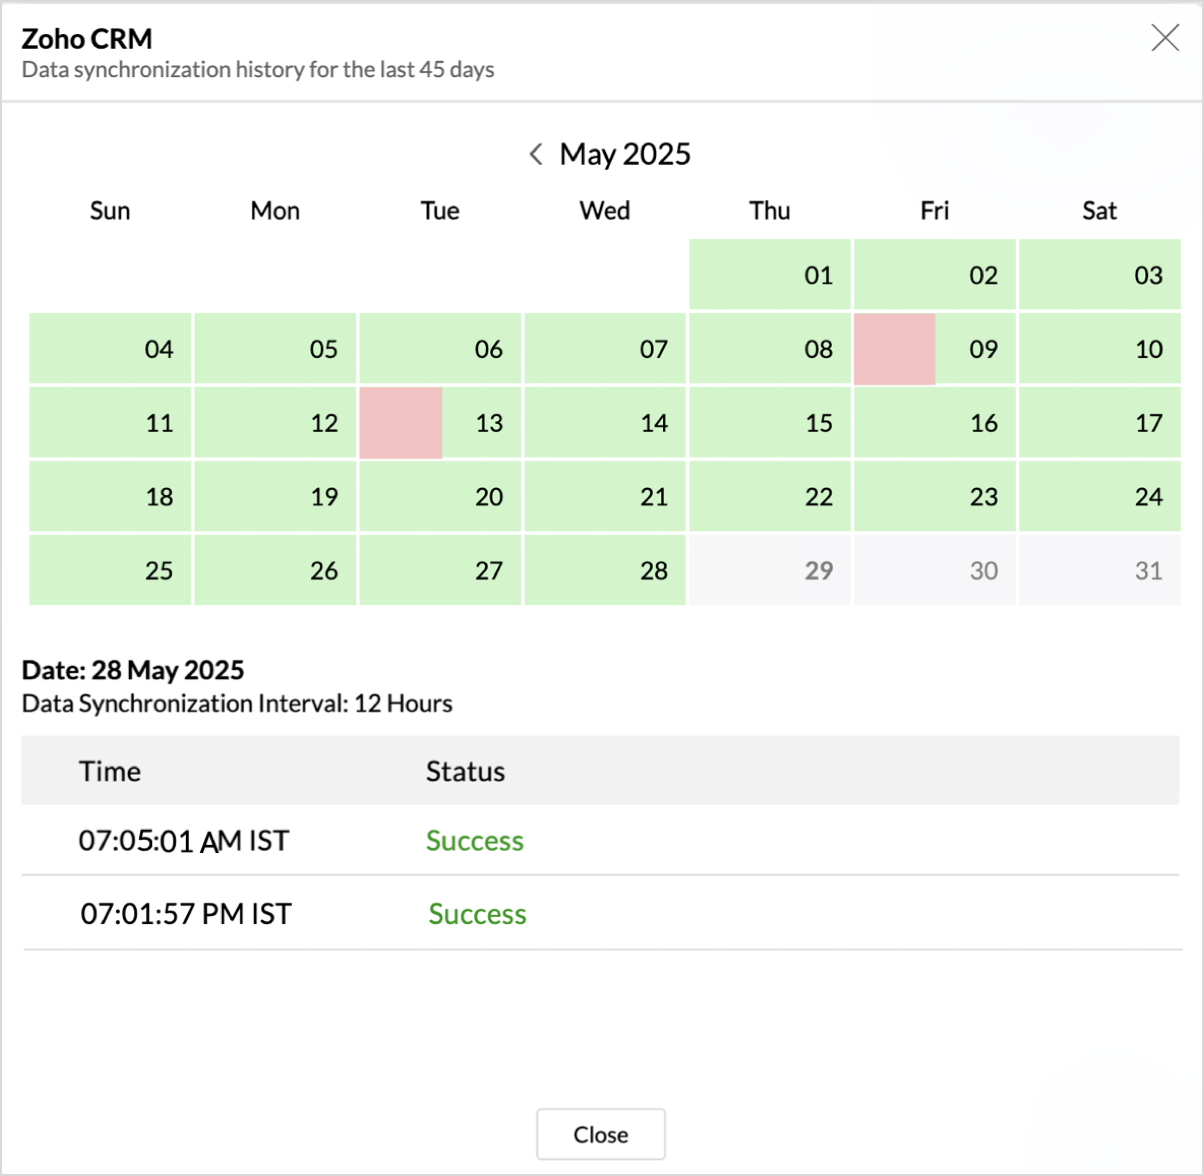1204x1176 pixels.
Task: Select Saturday May 03
Action: pyautogui.click(x=1100, y=275)
